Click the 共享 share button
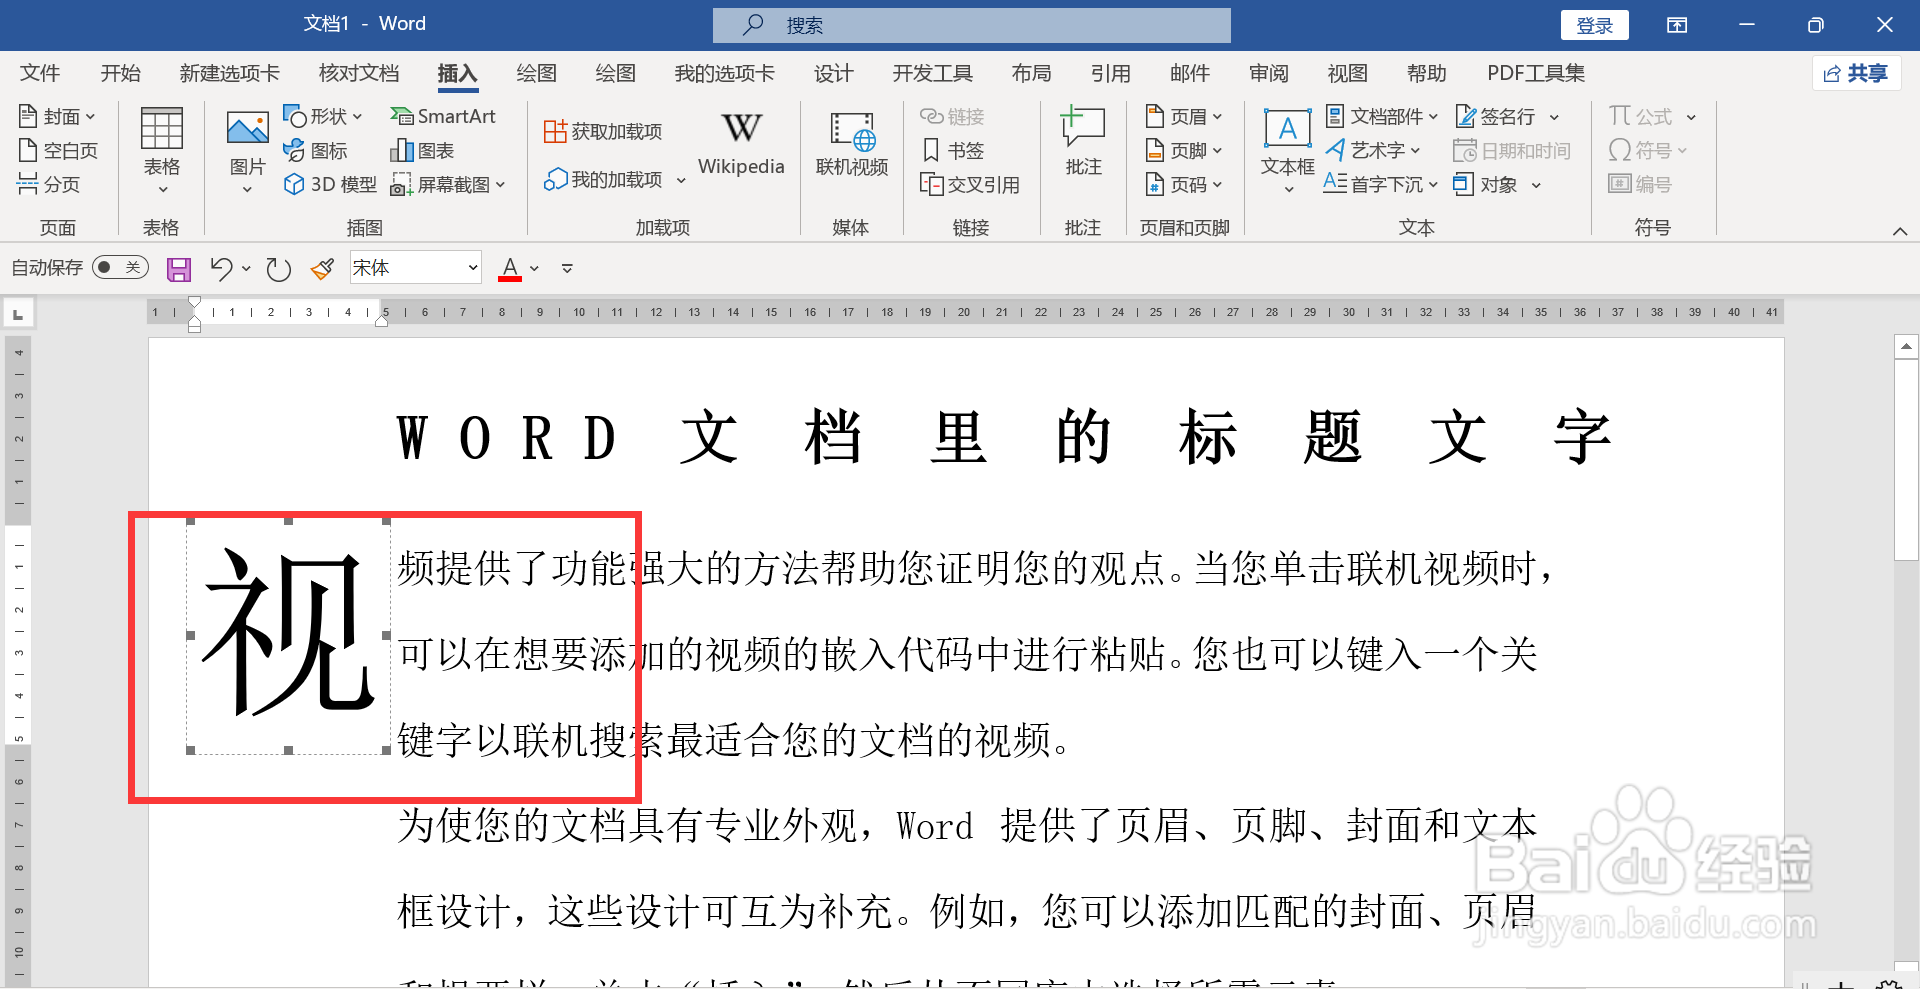The width and height of the screenshot is (1920, 989). 1856,72
